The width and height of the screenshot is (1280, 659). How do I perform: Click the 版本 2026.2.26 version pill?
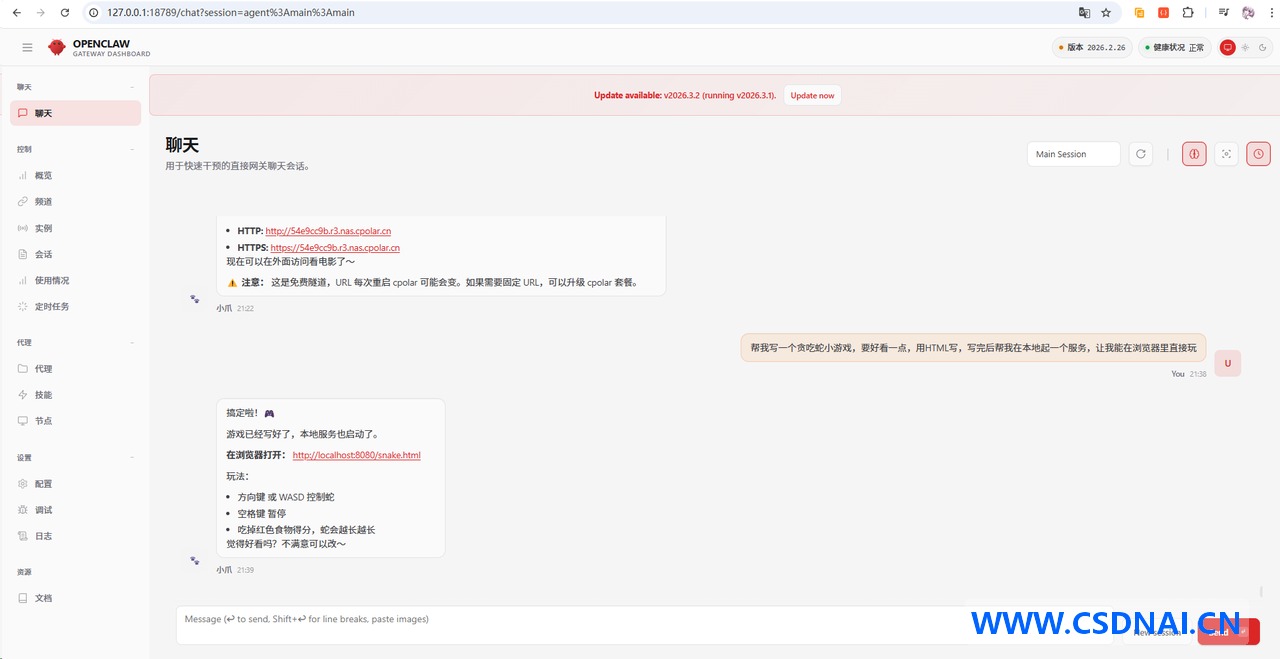coord(1092,47)
